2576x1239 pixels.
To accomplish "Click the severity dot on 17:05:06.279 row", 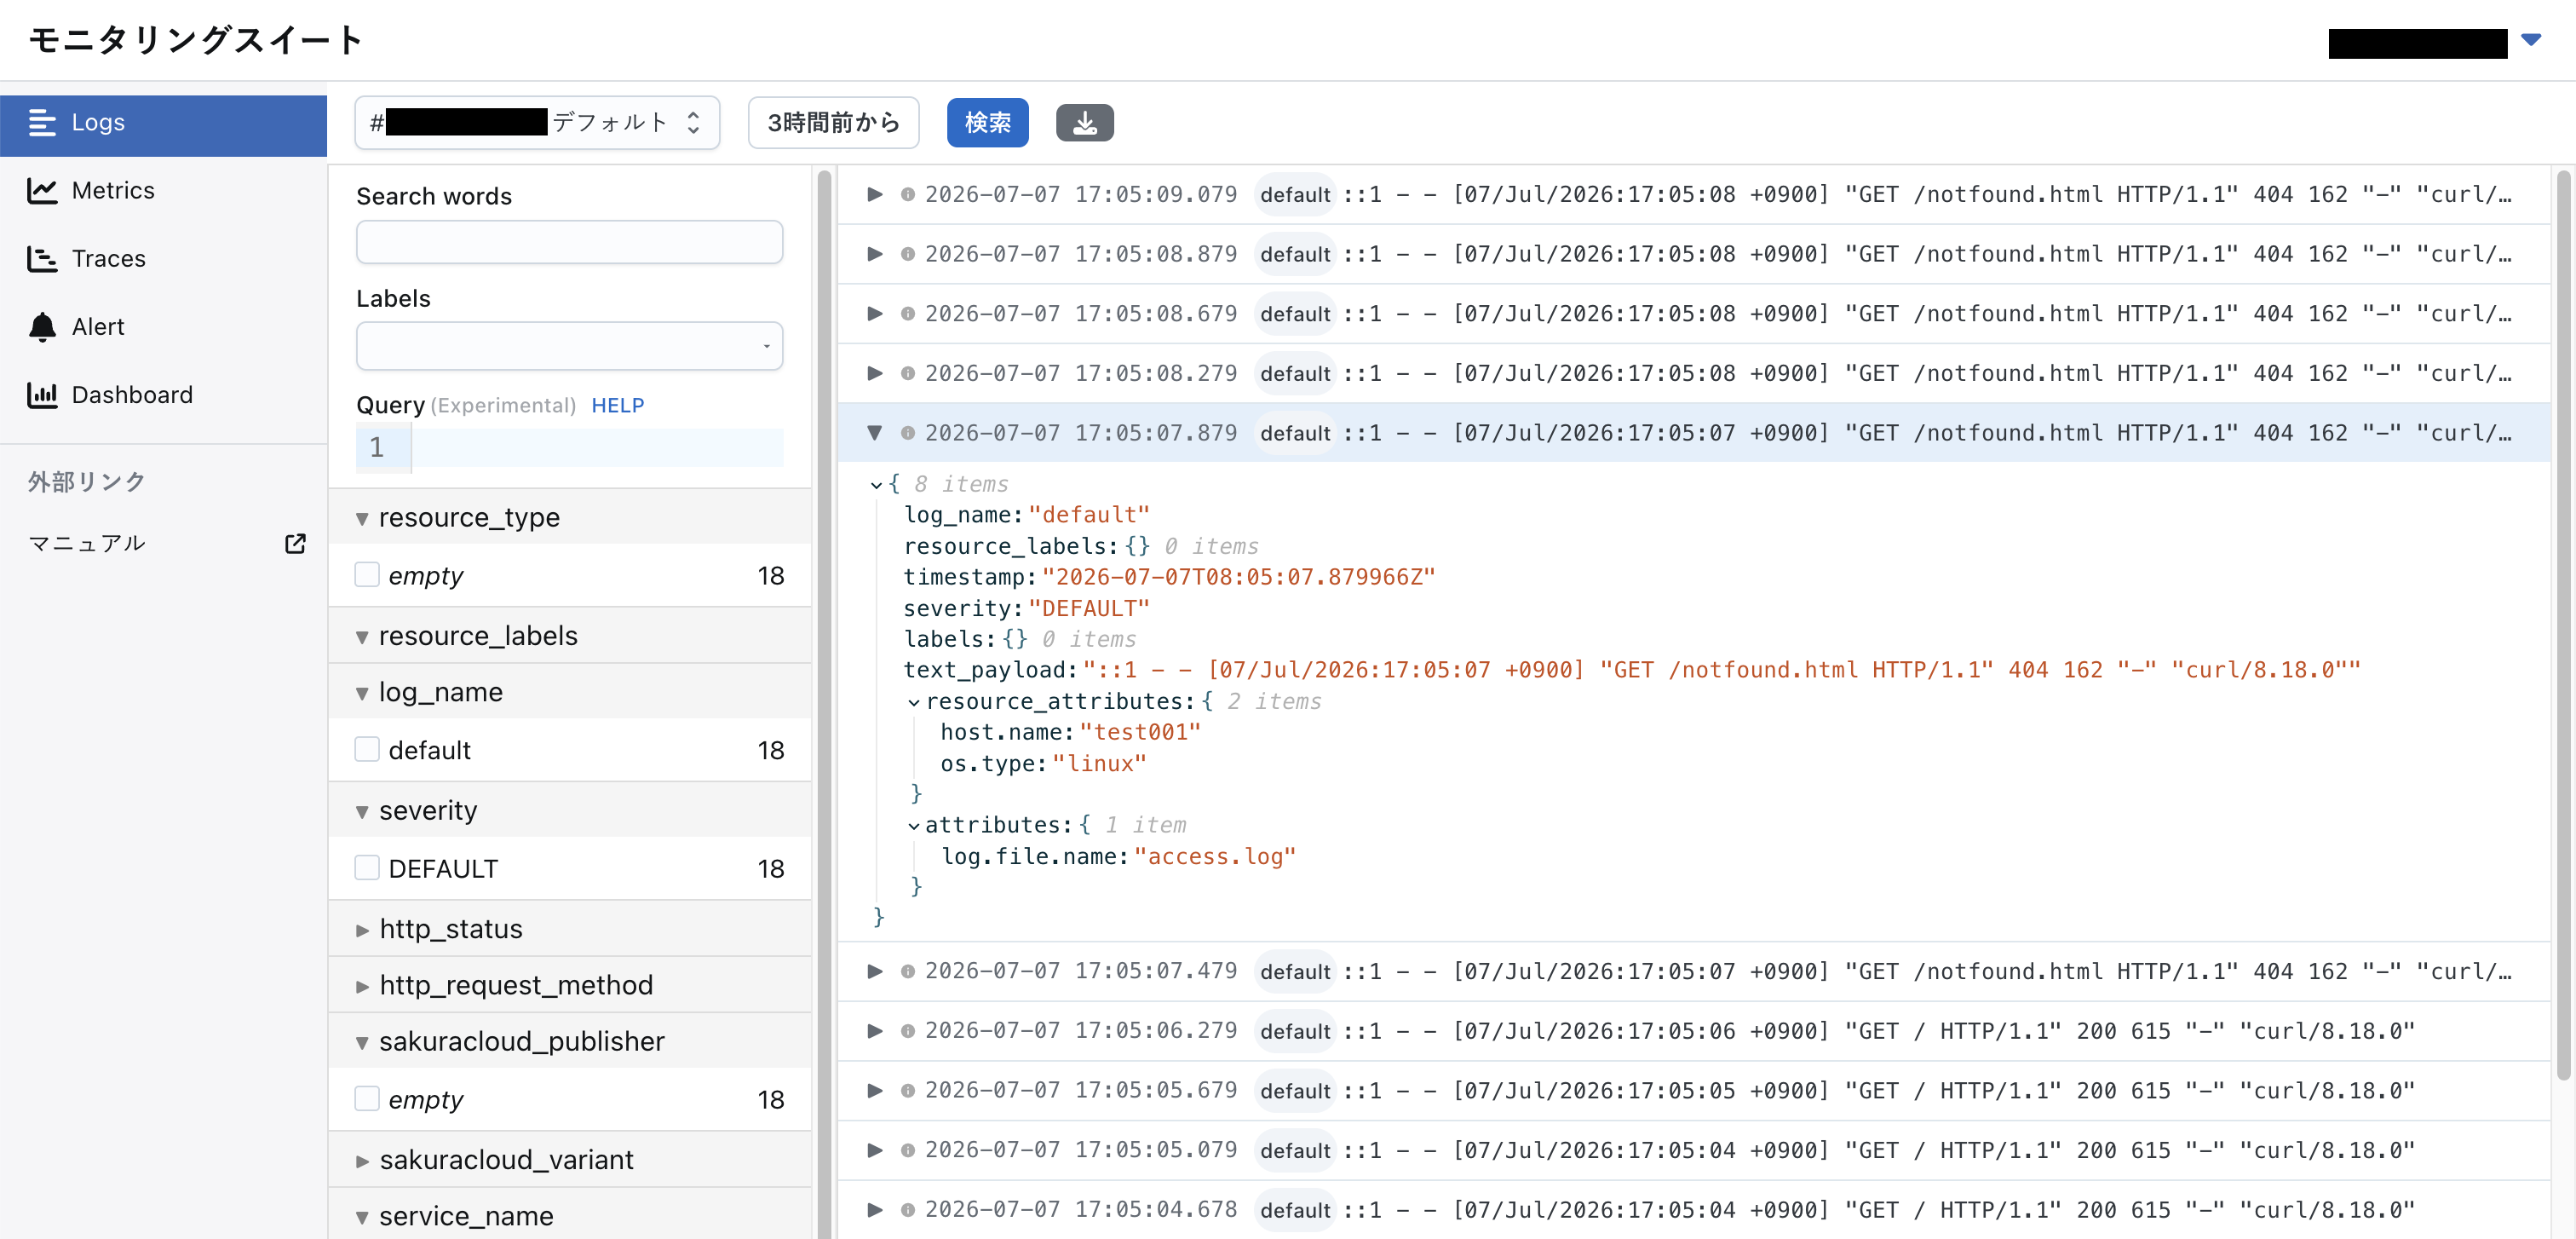I will tap(908, 1031).
